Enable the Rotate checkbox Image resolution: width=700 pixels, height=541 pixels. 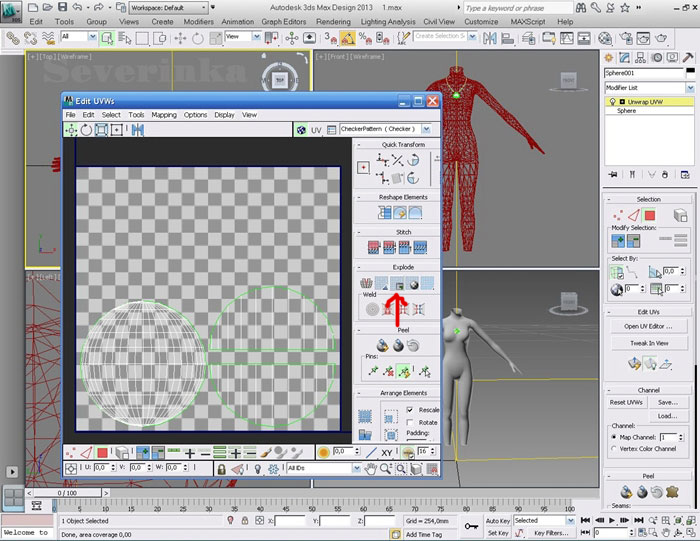pyautogui.click(x=411, y=423)
